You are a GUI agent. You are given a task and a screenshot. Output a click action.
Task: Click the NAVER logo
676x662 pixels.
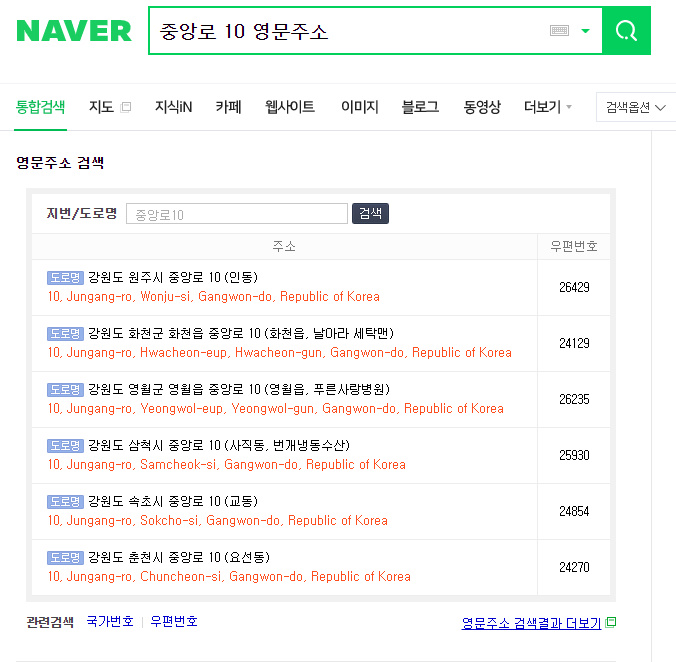click(74, 31)
